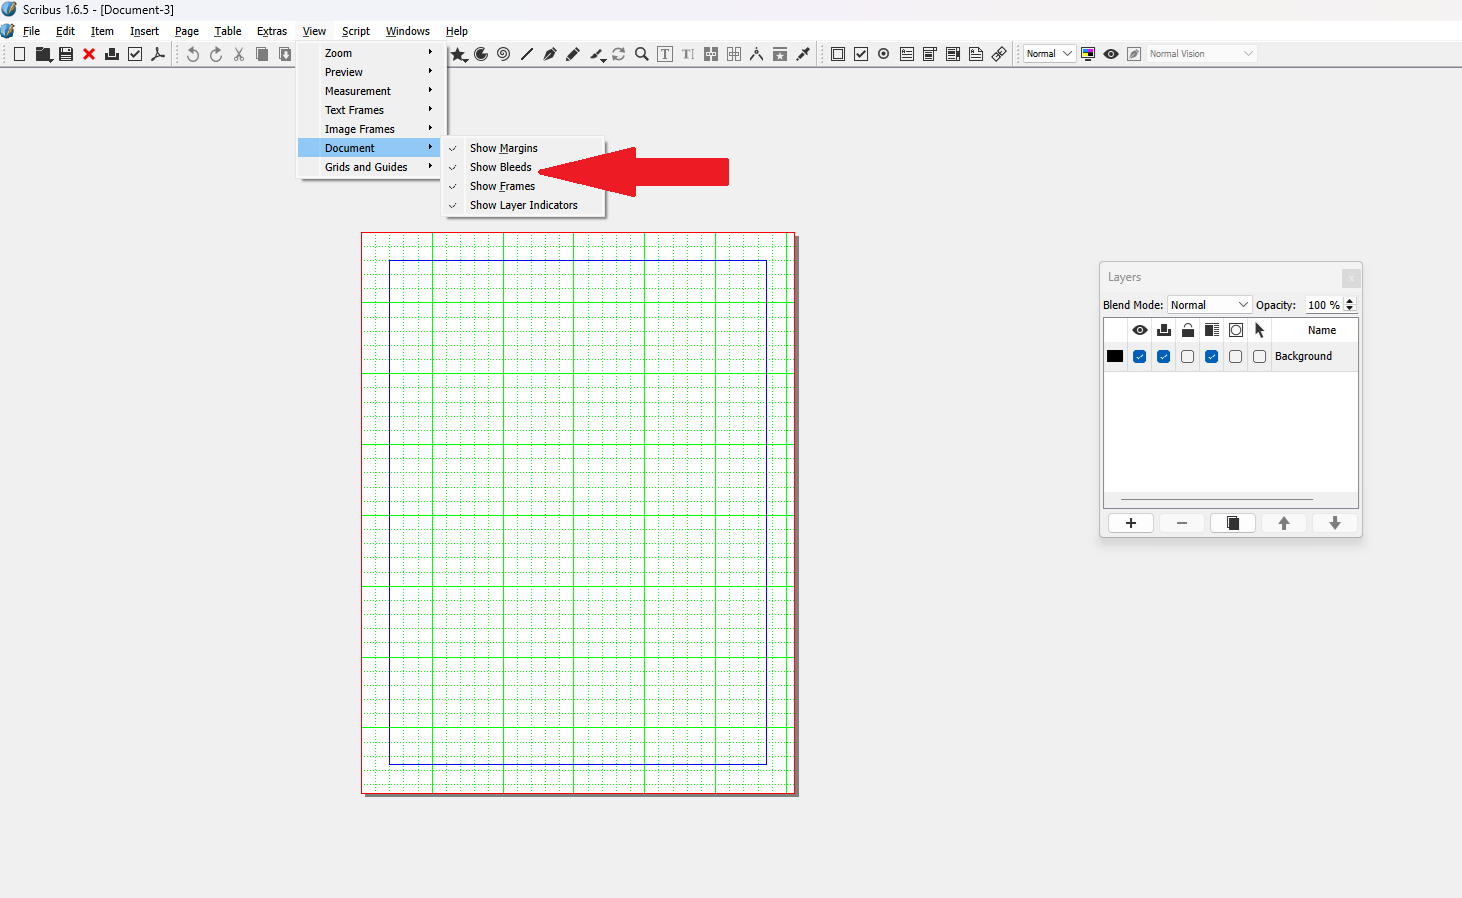Click Show Bleeds menu entry
The width and height of the screenshot is (1462, 898).
pos(524,167)
